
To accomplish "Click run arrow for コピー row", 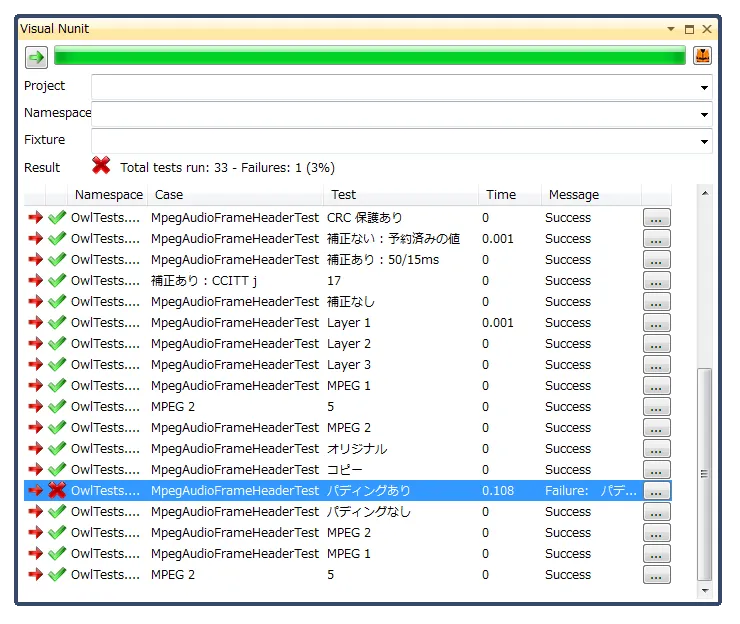I will click(35, 470).
